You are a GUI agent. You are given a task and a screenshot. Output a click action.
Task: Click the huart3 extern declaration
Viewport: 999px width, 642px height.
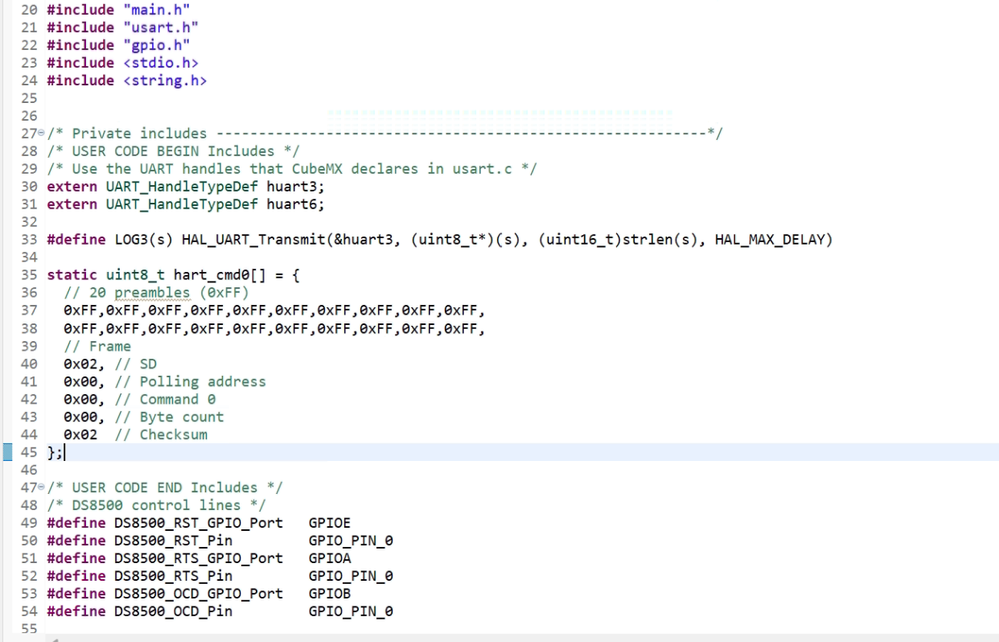(186, 187)
